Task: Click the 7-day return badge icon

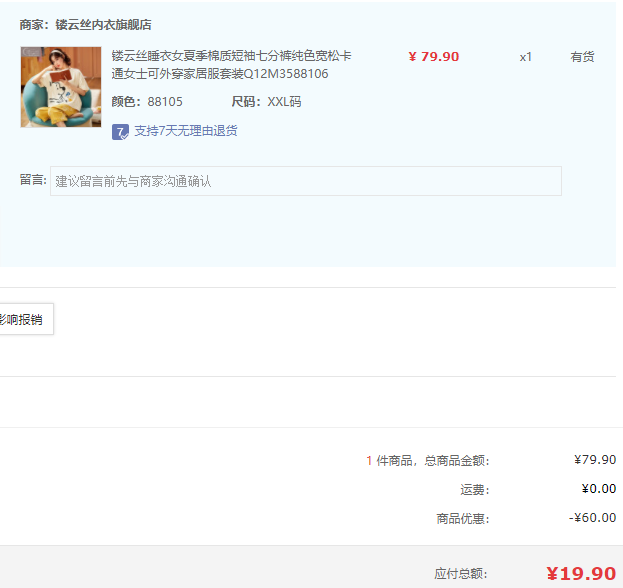Action: tap(120, 132)
